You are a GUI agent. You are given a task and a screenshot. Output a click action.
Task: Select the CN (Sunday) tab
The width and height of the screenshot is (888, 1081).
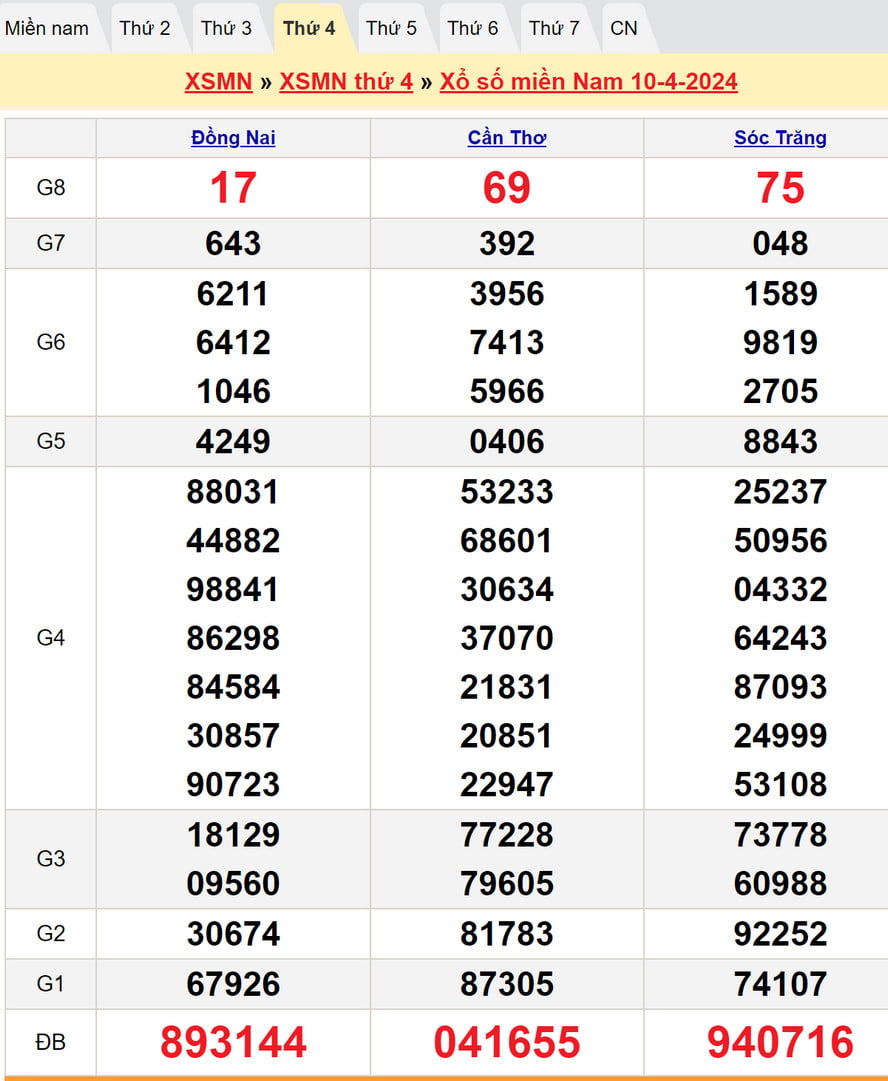pos(624,28)
